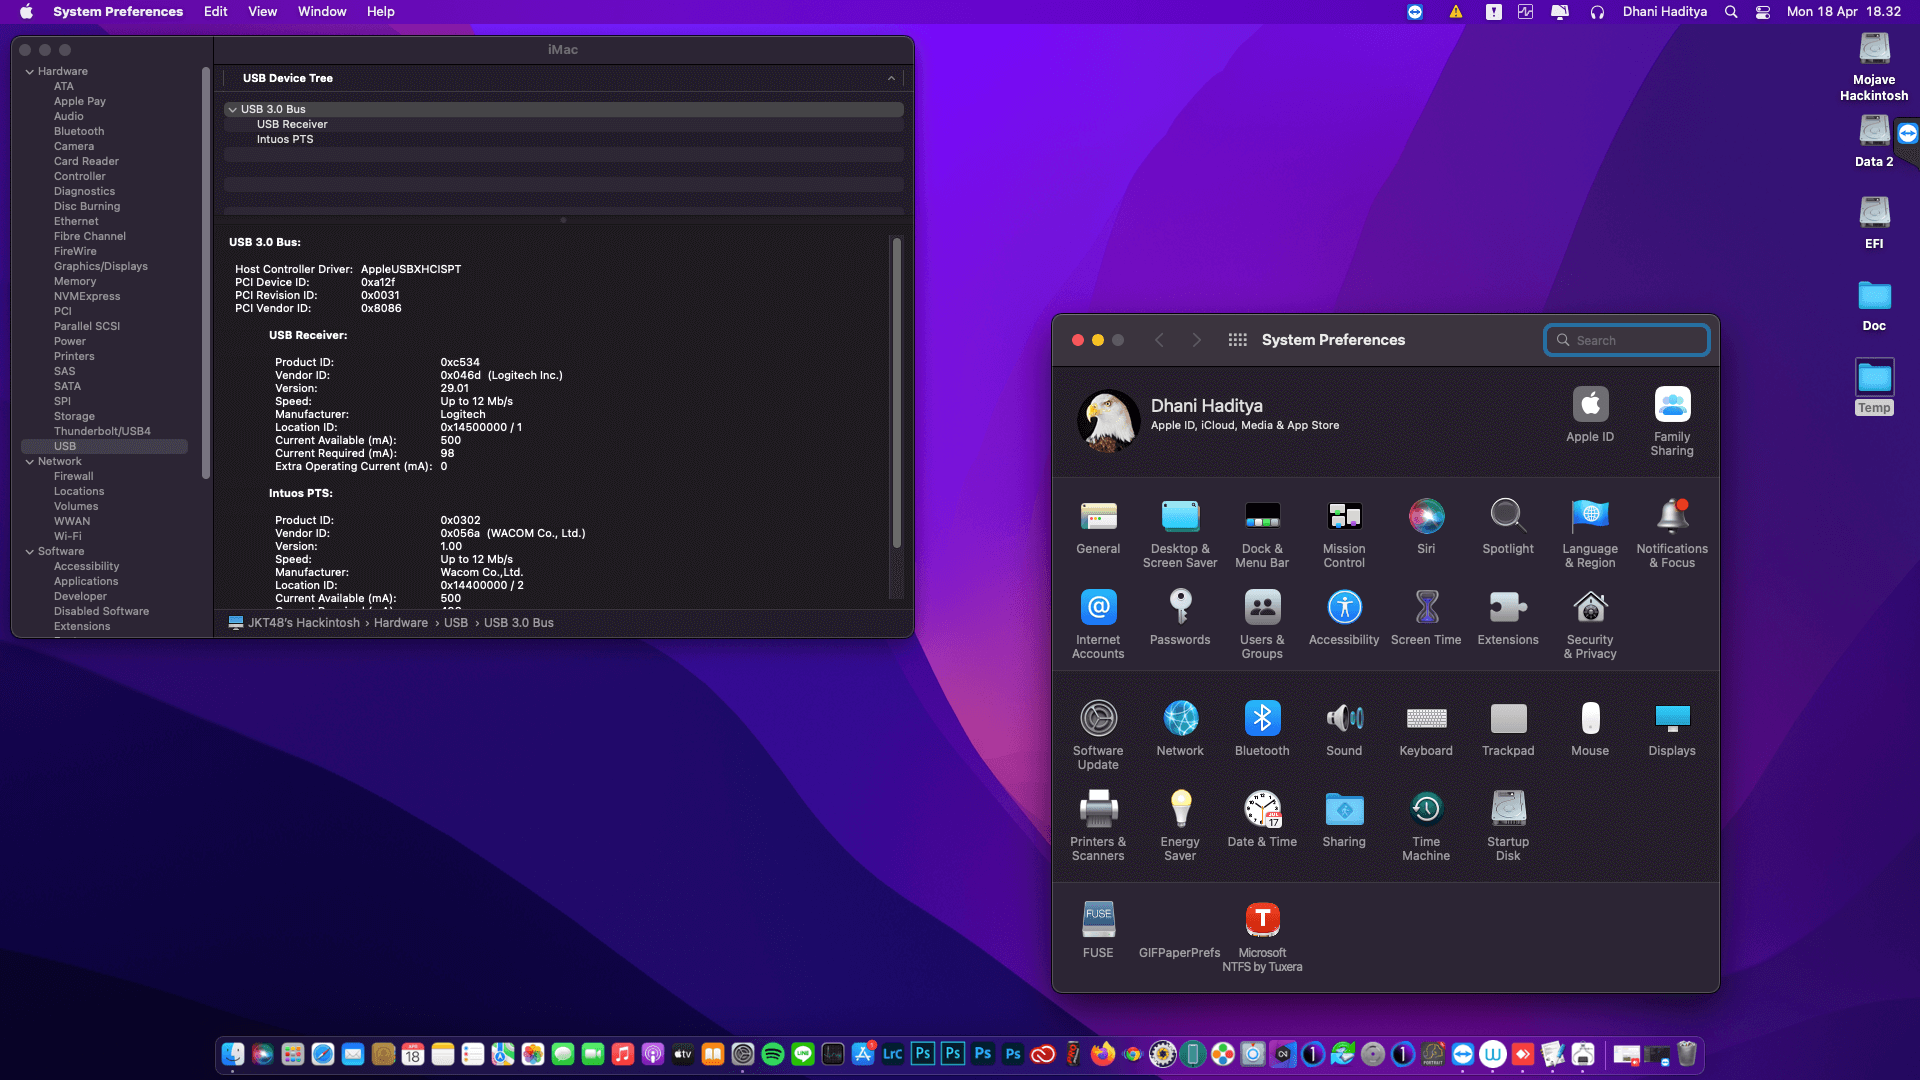
Task: Open the View menu in menu bar
Action: click(262, 12)
